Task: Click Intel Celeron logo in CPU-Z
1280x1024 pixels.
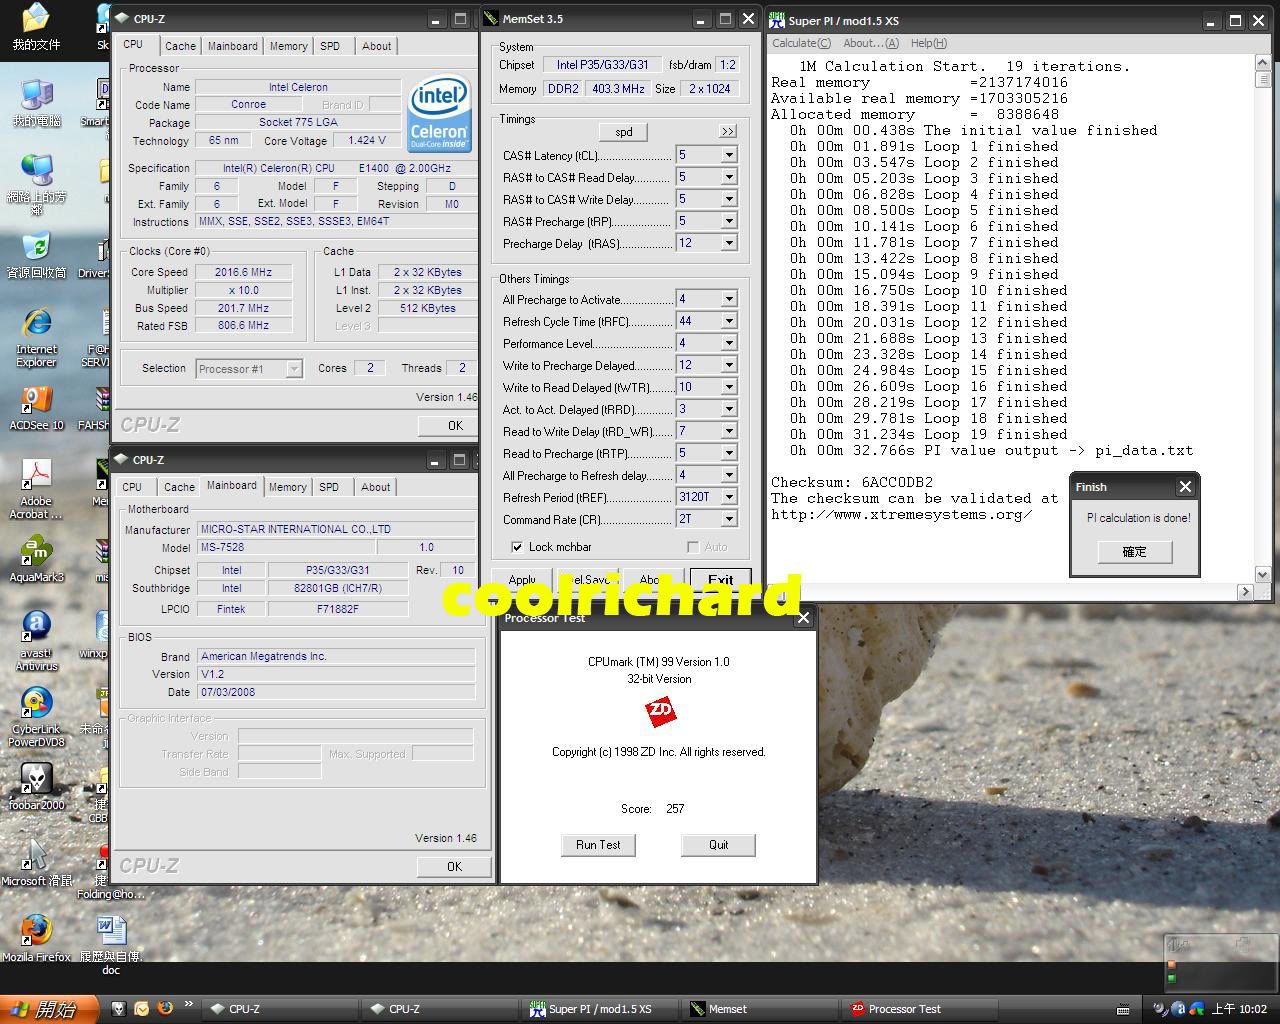Action: (x=440, y=114)
